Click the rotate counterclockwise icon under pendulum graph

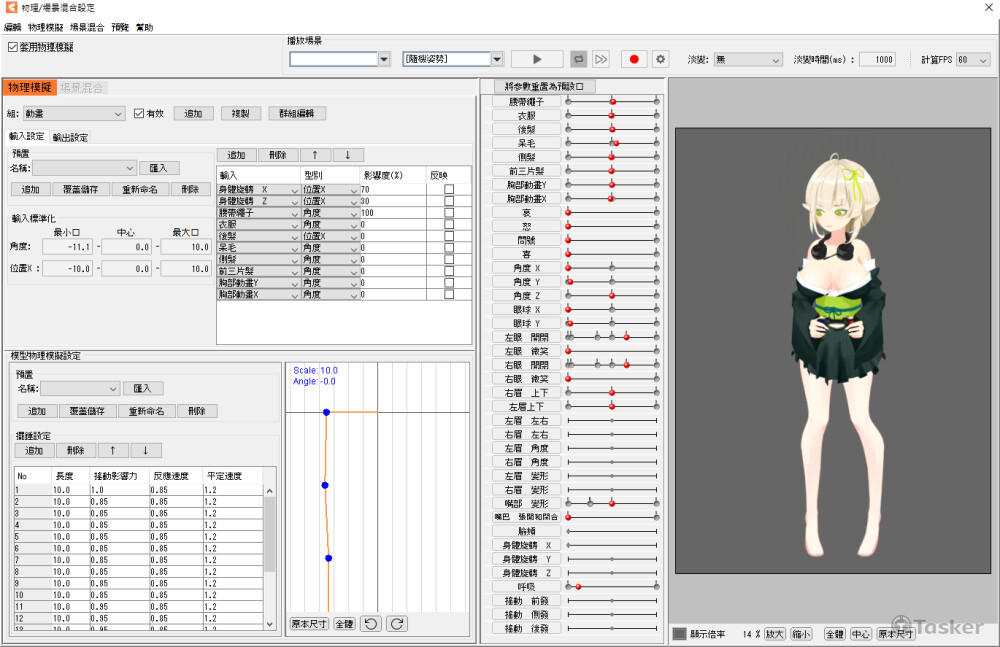pos(371,623)
